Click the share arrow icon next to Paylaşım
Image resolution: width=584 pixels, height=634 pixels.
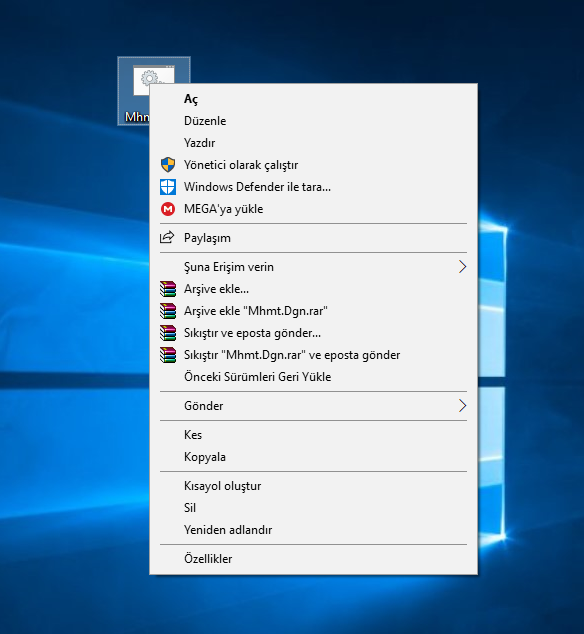pos(167,237)
